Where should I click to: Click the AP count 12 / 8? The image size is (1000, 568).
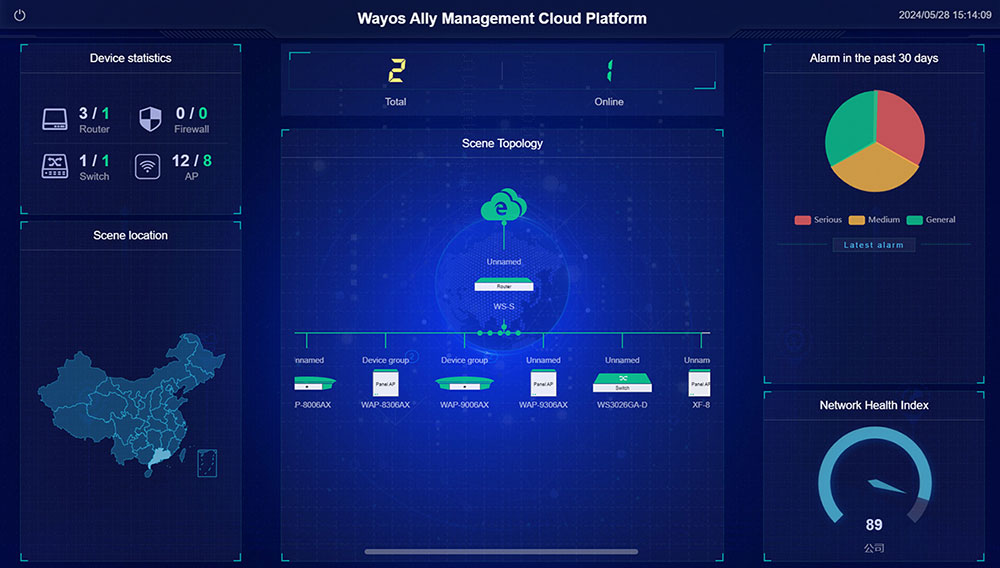point(191,161)
